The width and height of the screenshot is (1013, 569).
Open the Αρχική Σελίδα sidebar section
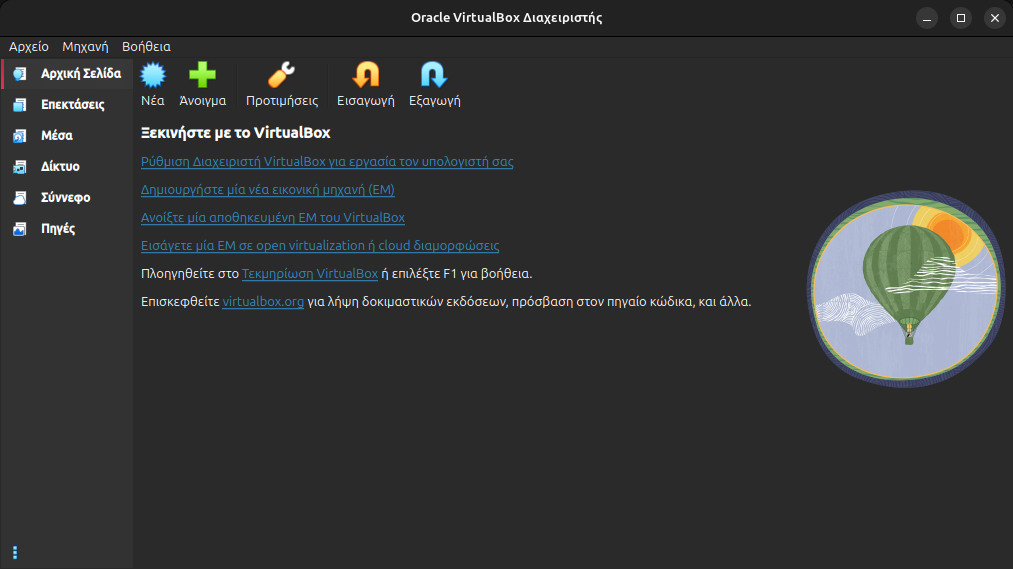point(67,74)
